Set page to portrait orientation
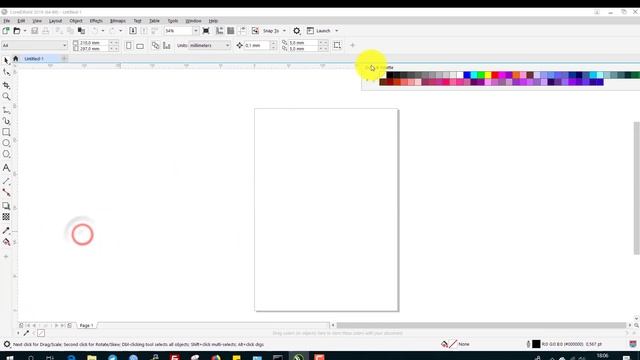The image size is (640, 360). [129, 45]
